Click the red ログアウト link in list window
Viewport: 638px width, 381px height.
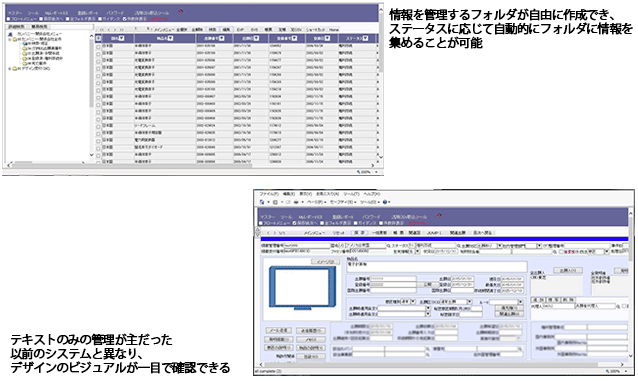[x=160, y=19]
